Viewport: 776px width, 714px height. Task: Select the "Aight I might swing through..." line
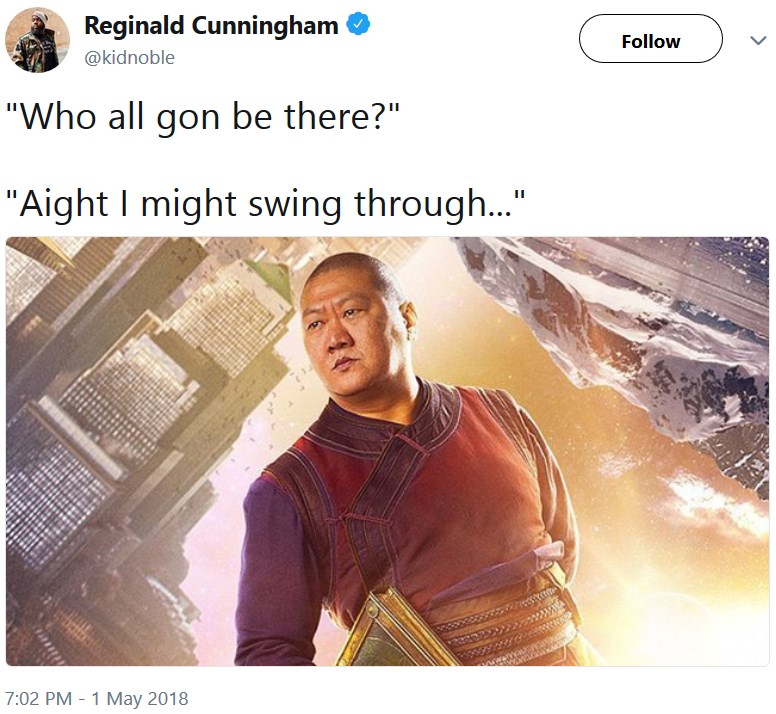[265, 204]
